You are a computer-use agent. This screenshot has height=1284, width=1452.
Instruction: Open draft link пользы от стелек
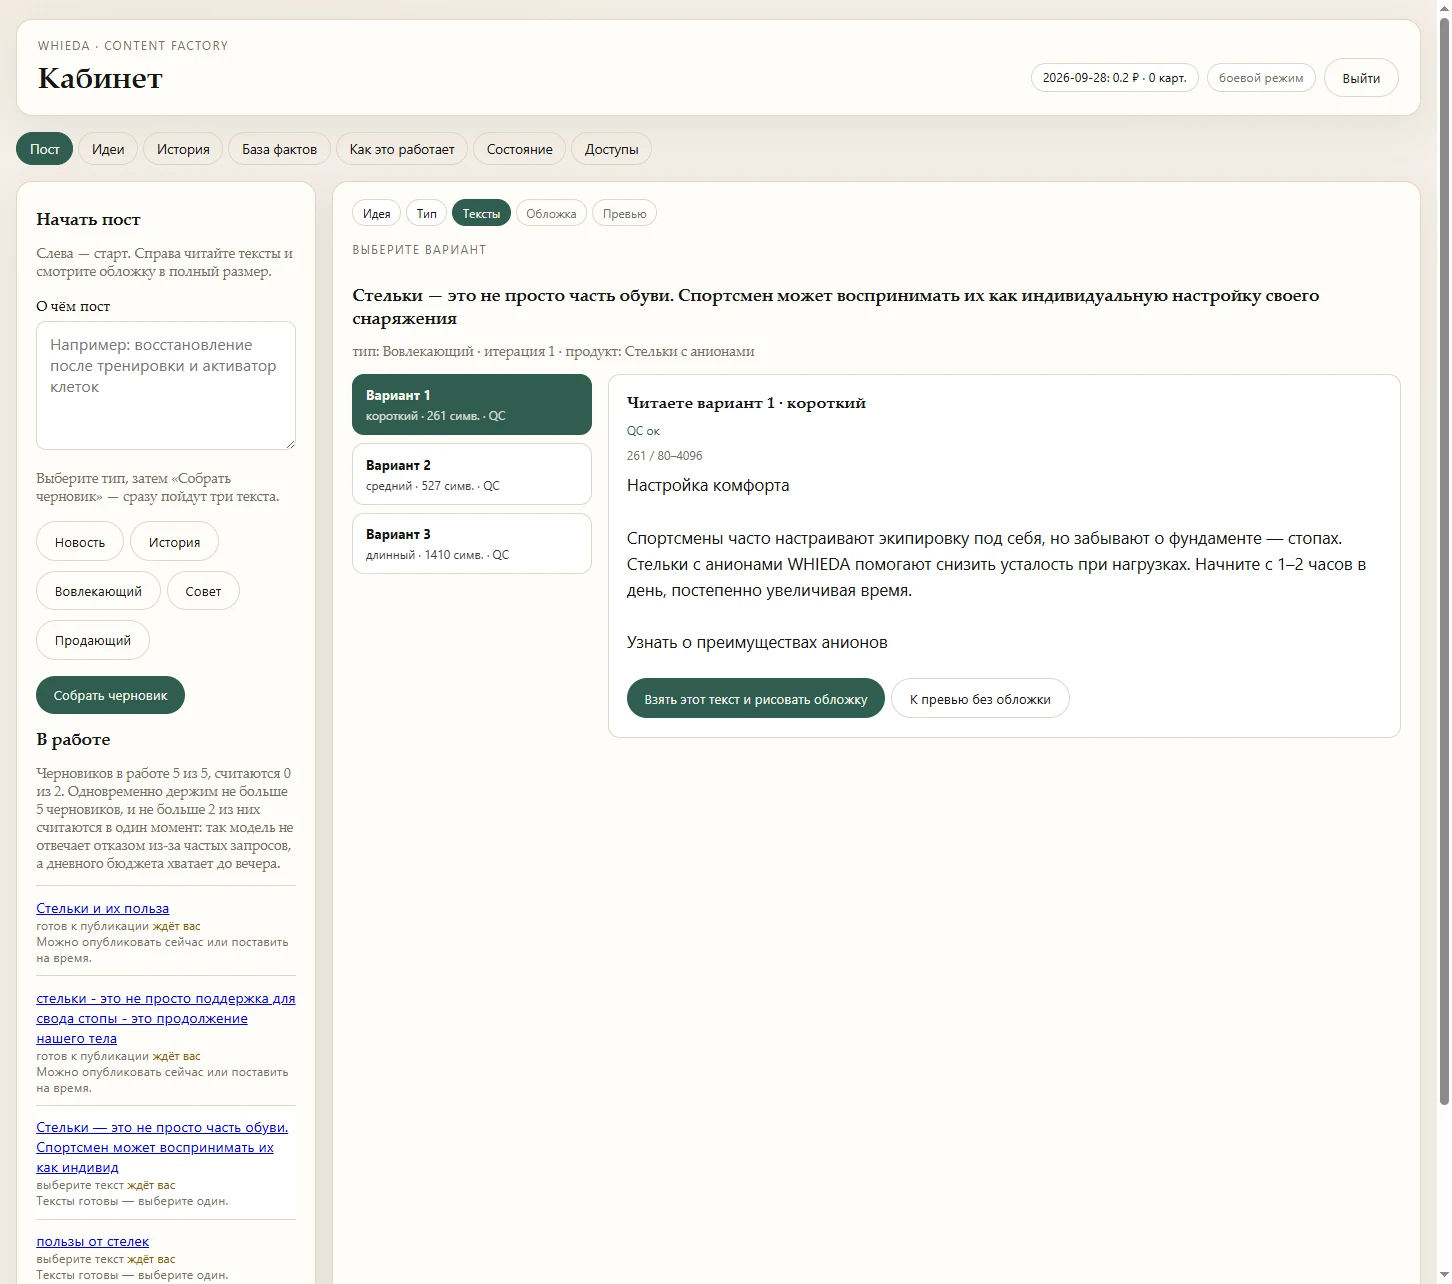tap(93, 1241)
